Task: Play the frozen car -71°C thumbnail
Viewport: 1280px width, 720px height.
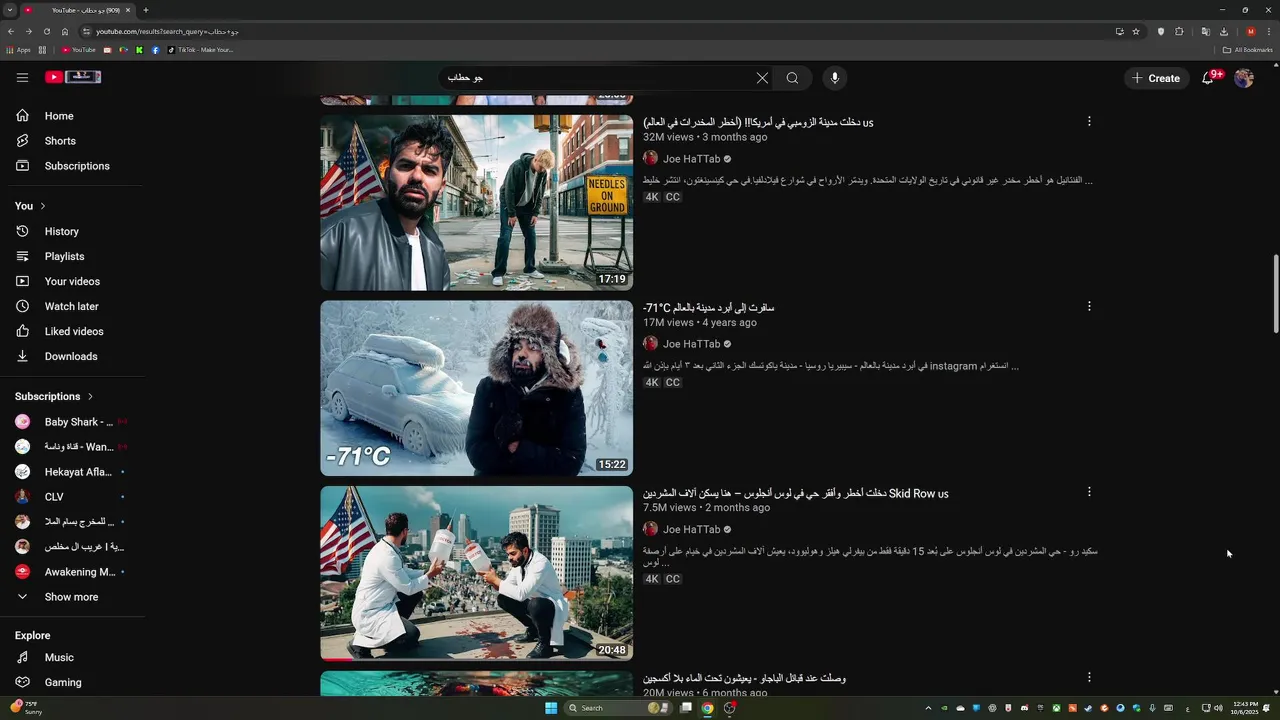Action: point(476,388)
